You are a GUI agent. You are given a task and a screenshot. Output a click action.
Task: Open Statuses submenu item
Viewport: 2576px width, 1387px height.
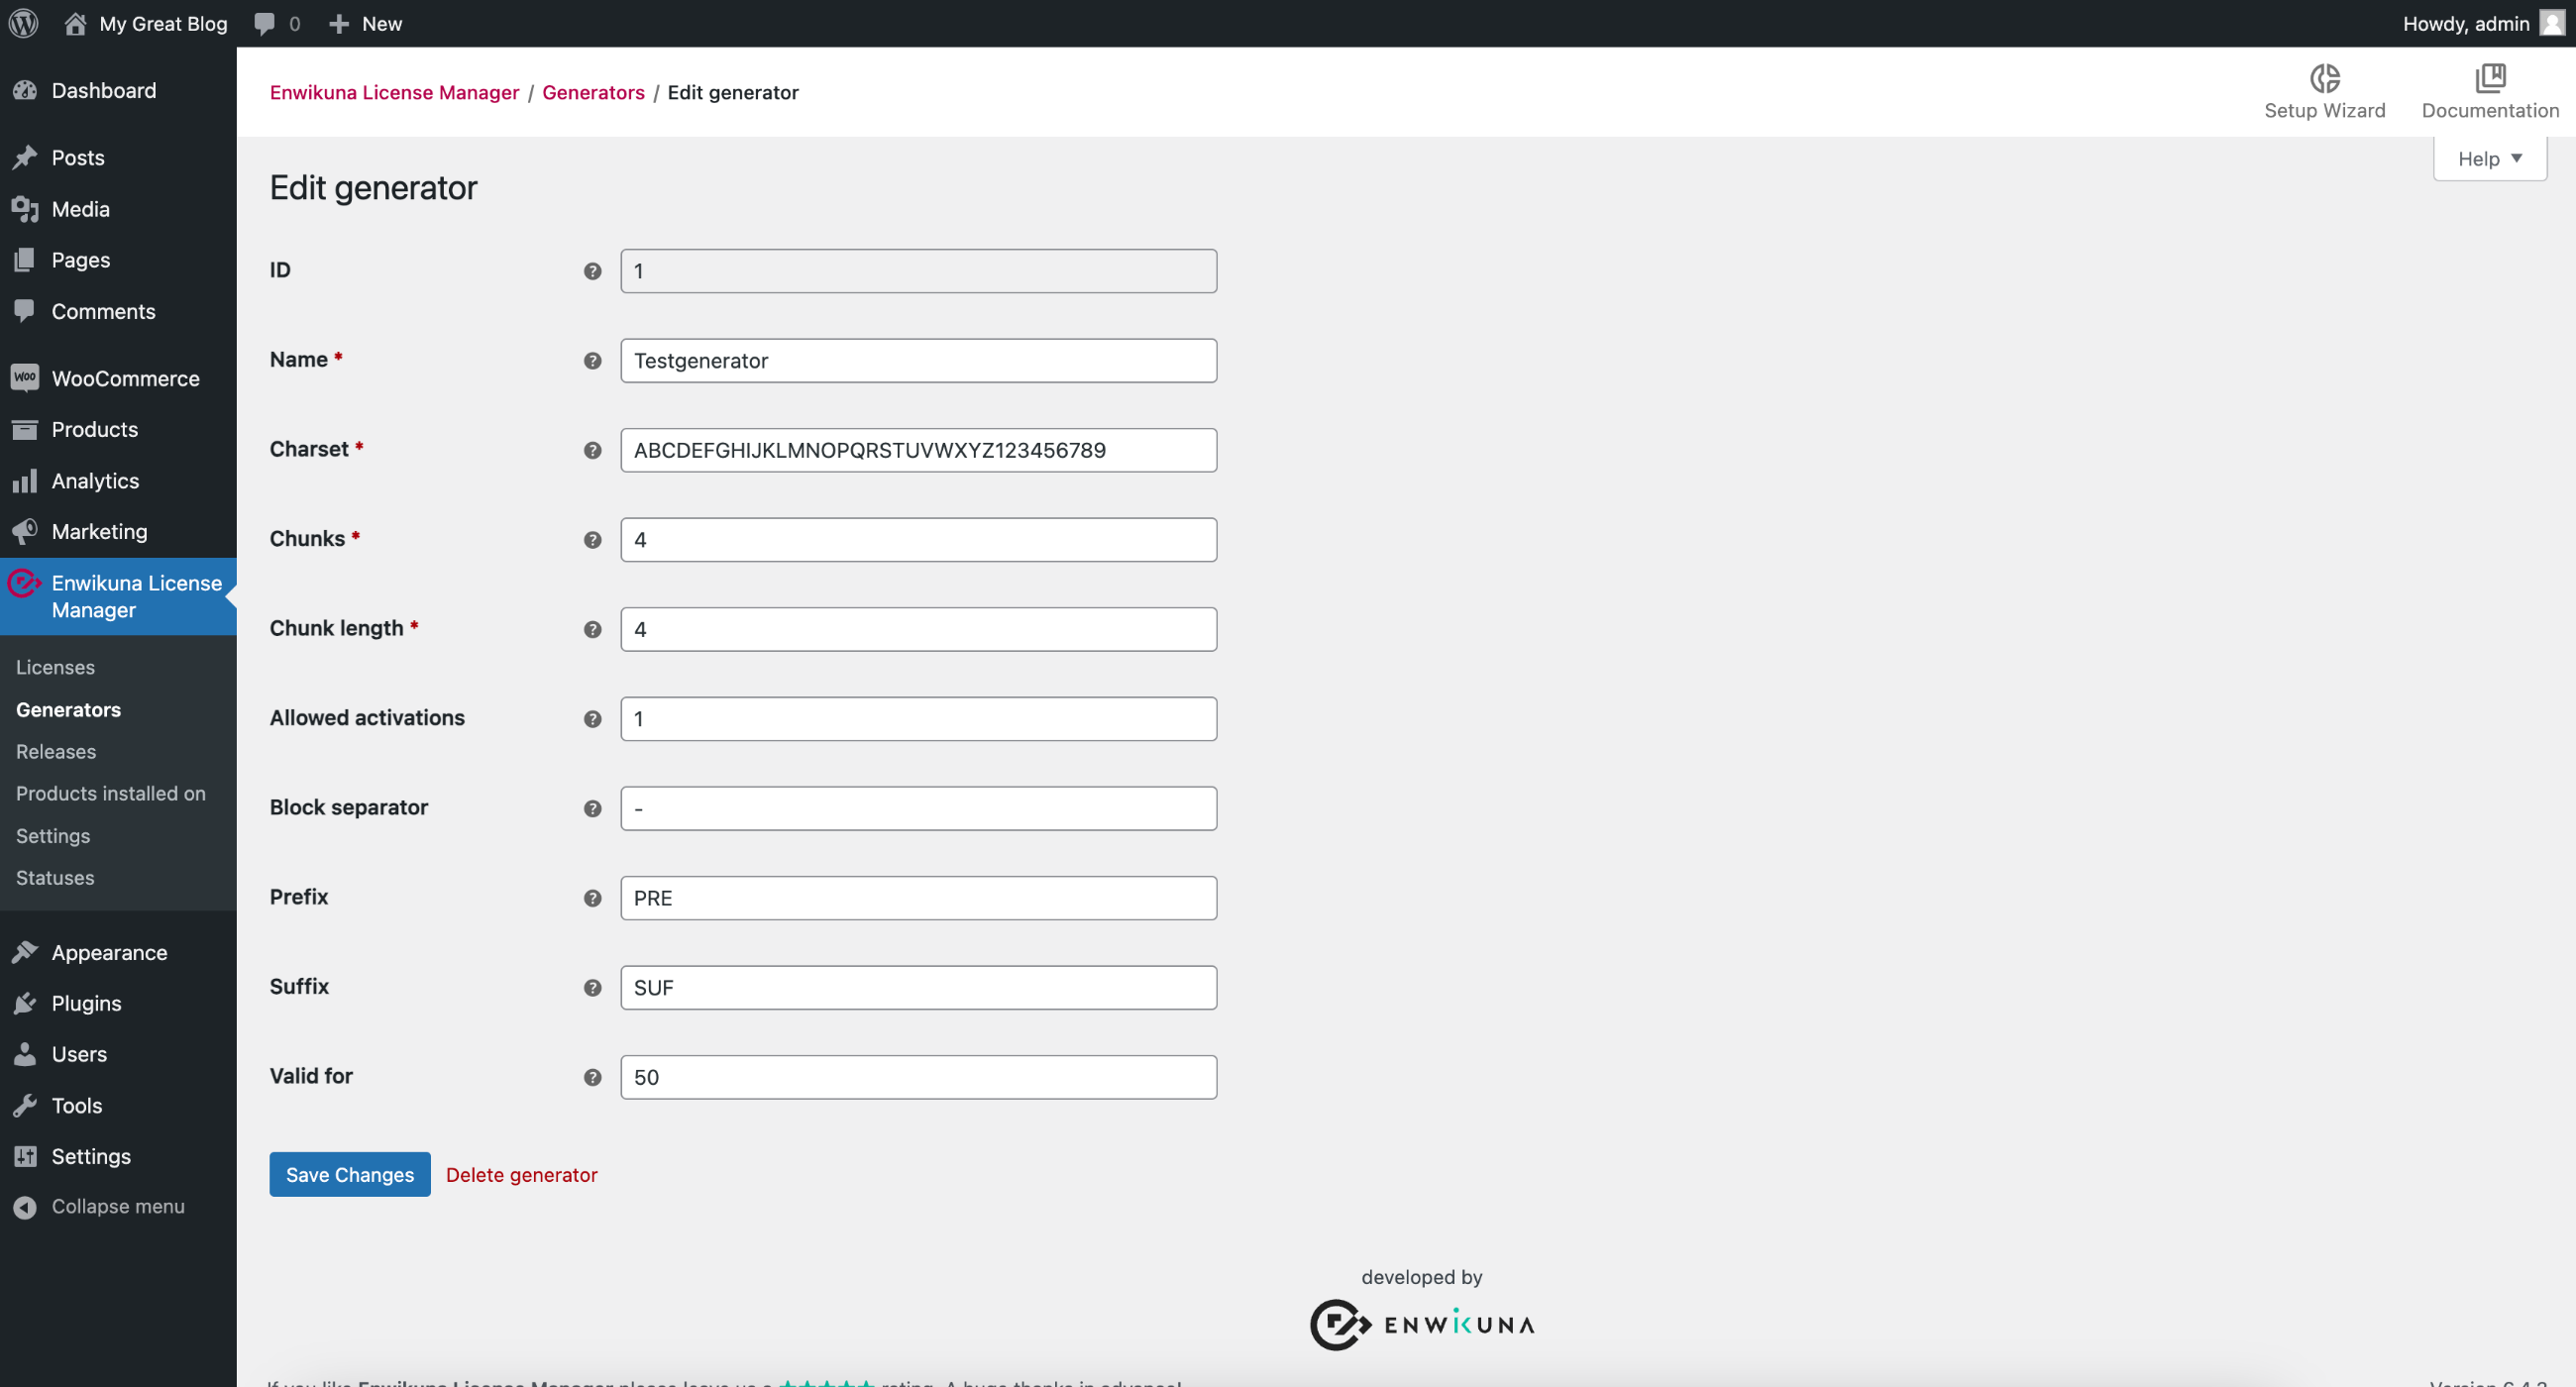tap(55, 877)
